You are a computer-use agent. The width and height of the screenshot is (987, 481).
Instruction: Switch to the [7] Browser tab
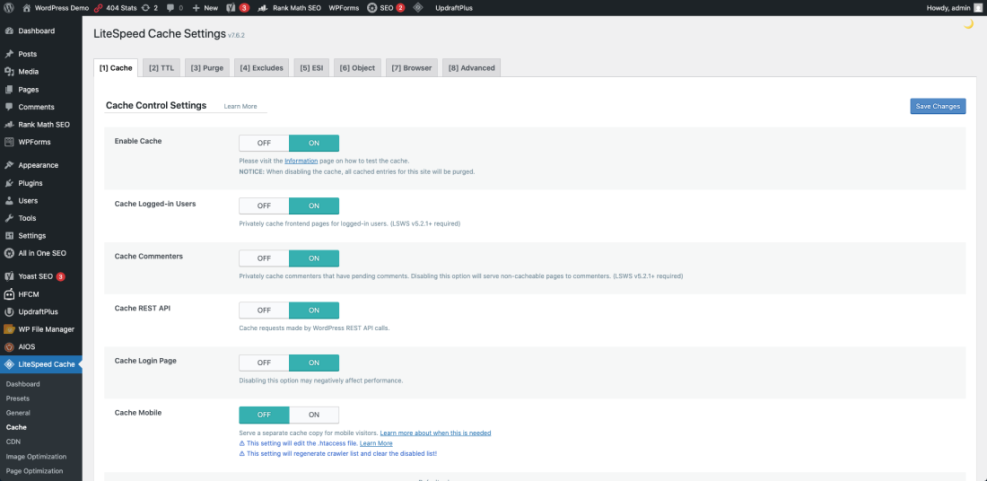tap(412, 68)
